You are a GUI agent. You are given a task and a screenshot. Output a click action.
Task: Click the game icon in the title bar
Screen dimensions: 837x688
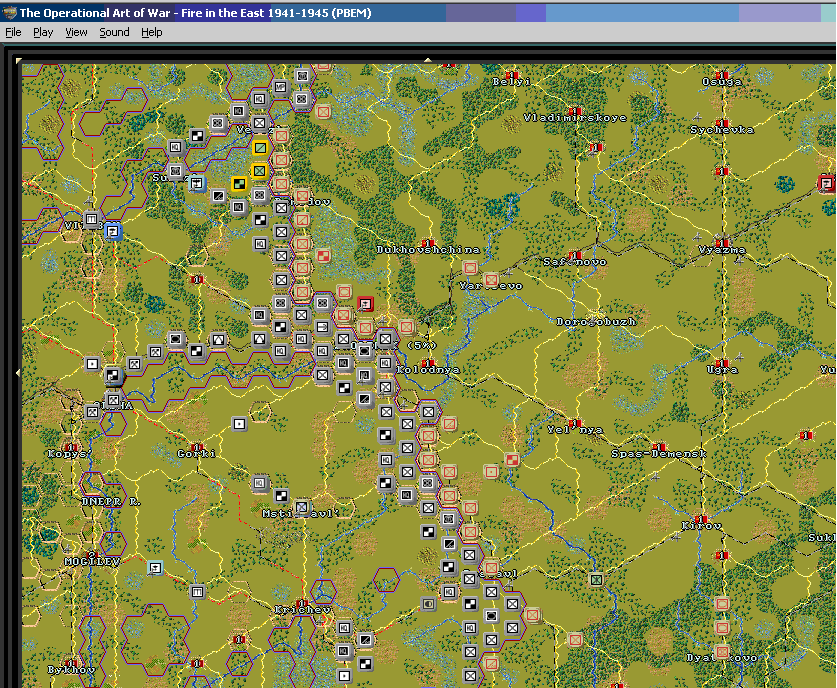(x=10, y=12)
